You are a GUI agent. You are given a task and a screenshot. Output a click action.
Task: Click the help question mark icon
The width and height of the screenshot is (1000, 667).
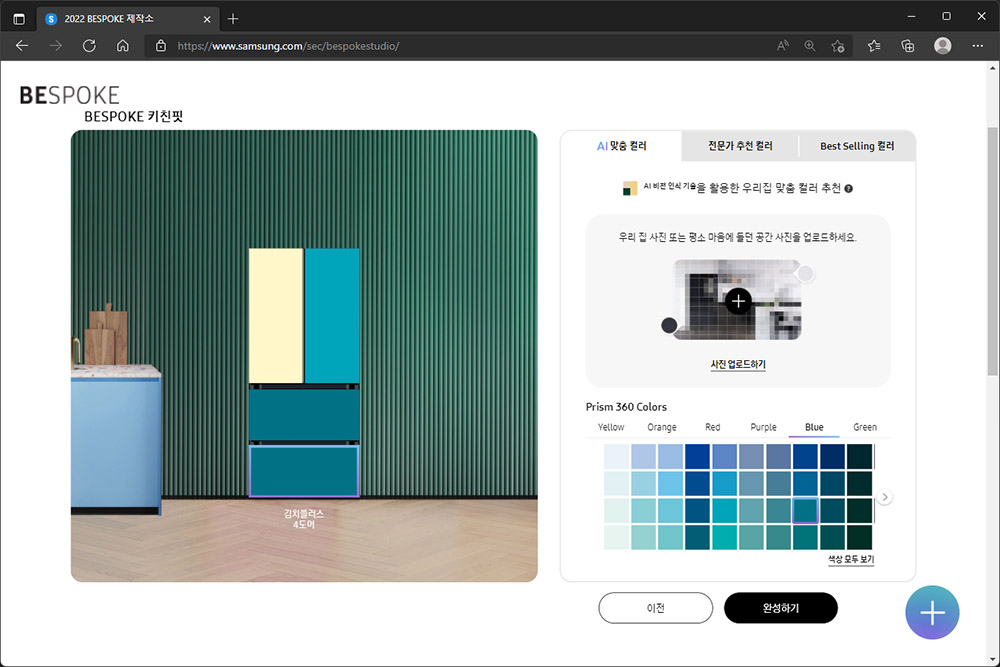point(848,188)
